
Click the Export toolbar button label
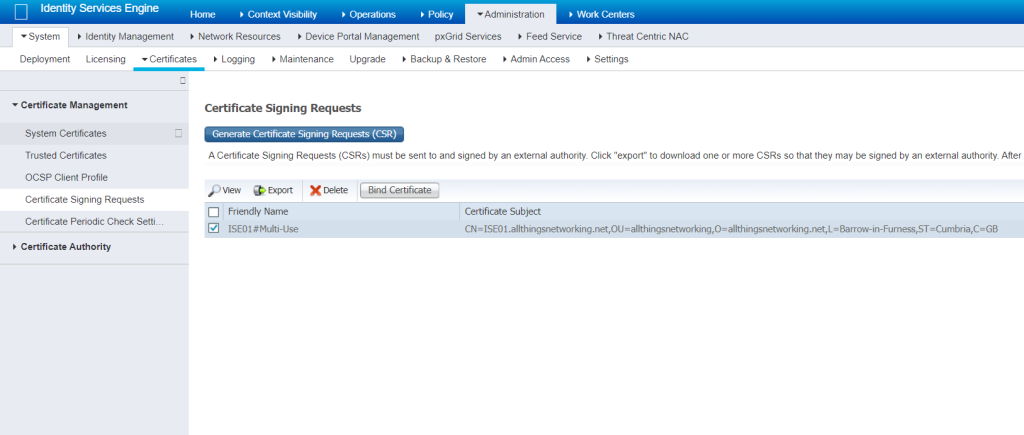point(280,191)
